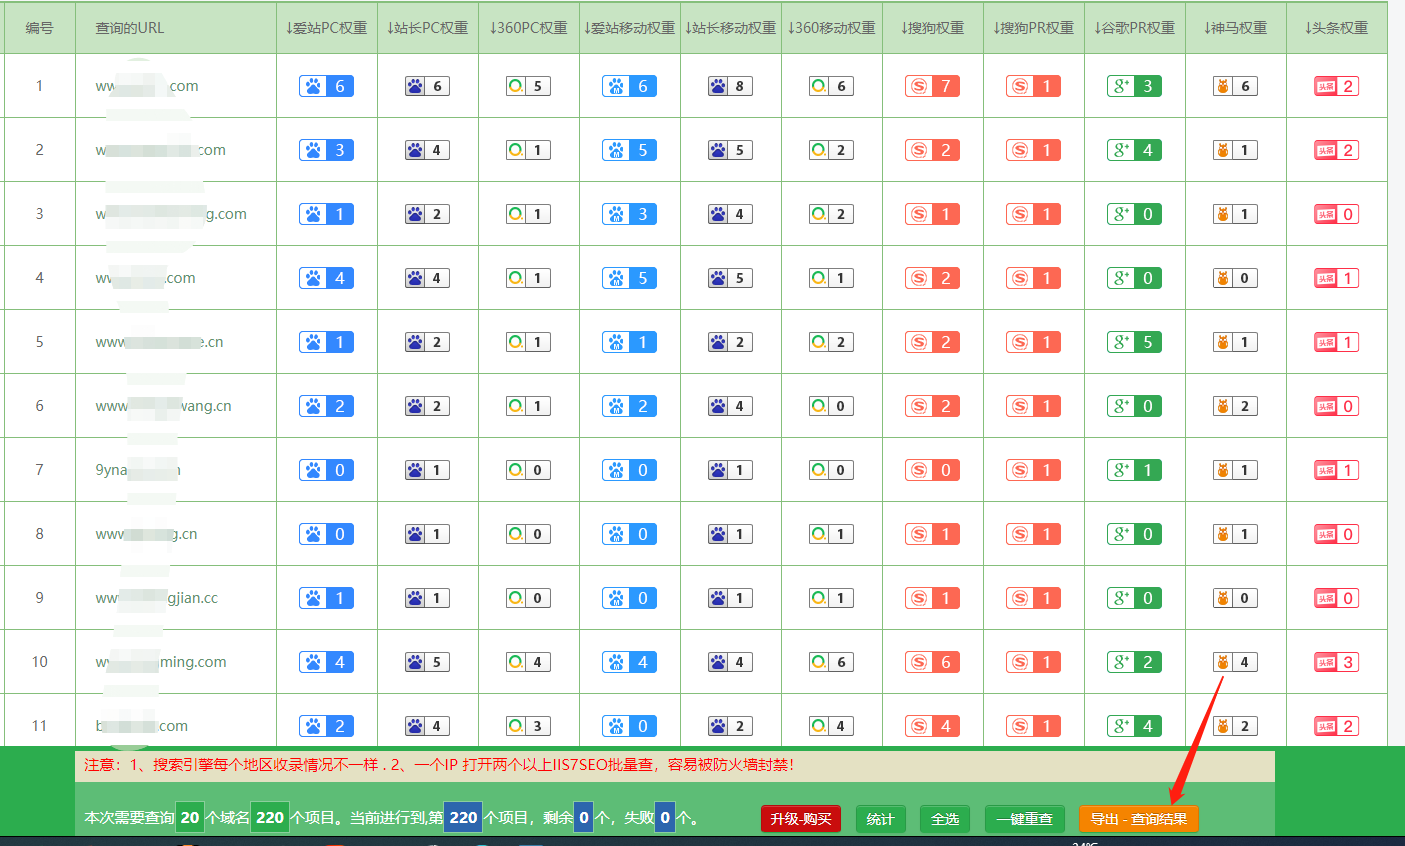
Task: Select all rows with 全选 button
Action: pos(945,819)
